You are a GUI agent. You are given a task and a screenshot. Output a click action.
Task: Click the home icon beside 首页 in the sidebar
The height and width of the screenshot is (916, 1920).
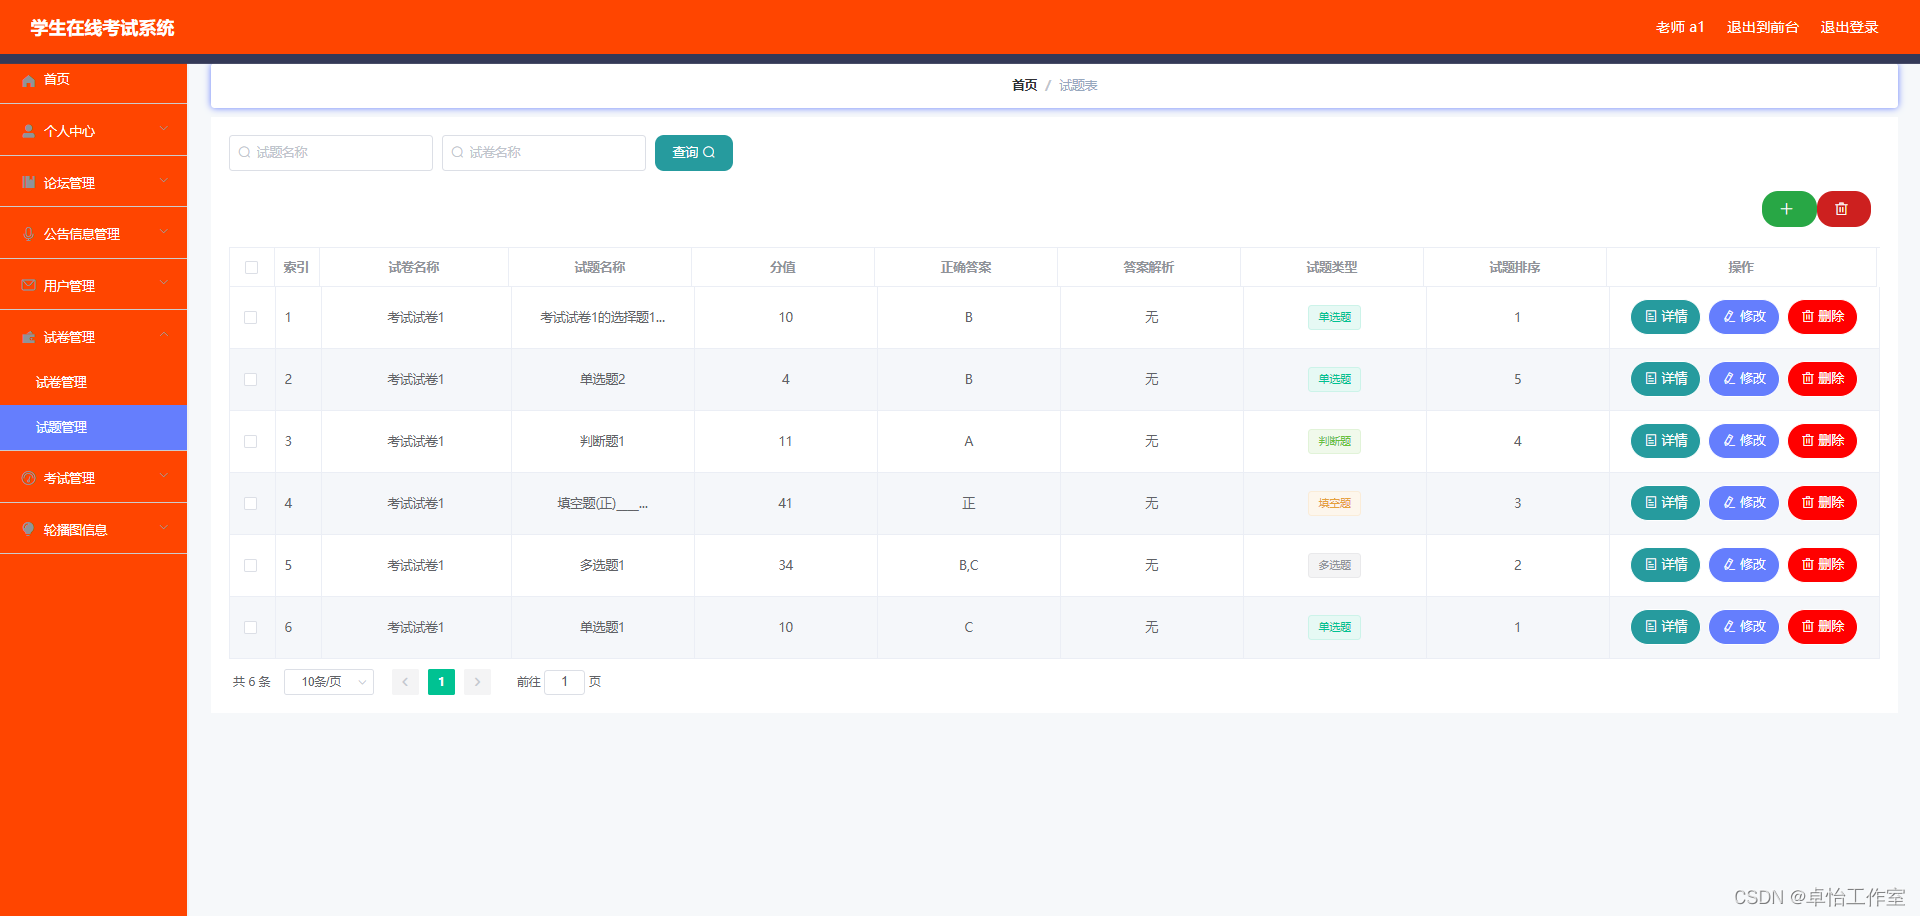(28, 80)
